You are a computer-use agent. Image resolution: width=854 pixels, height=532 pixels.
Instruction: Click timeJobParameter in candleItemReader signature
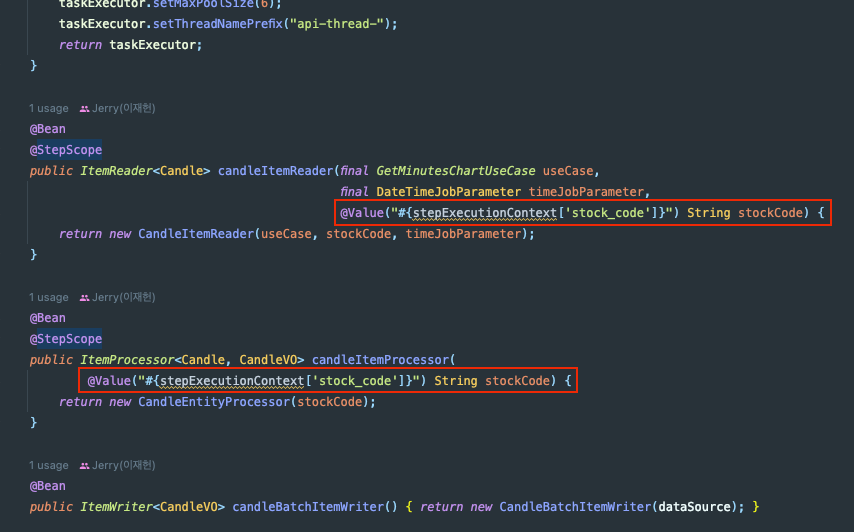coord(586,192)
